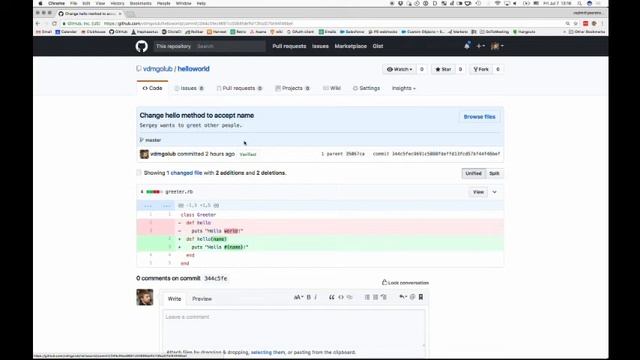Image resolution: width=640 pixels, height=360 pixels.
Task: Add a task list via toolbar
Action: pos(384,297)
